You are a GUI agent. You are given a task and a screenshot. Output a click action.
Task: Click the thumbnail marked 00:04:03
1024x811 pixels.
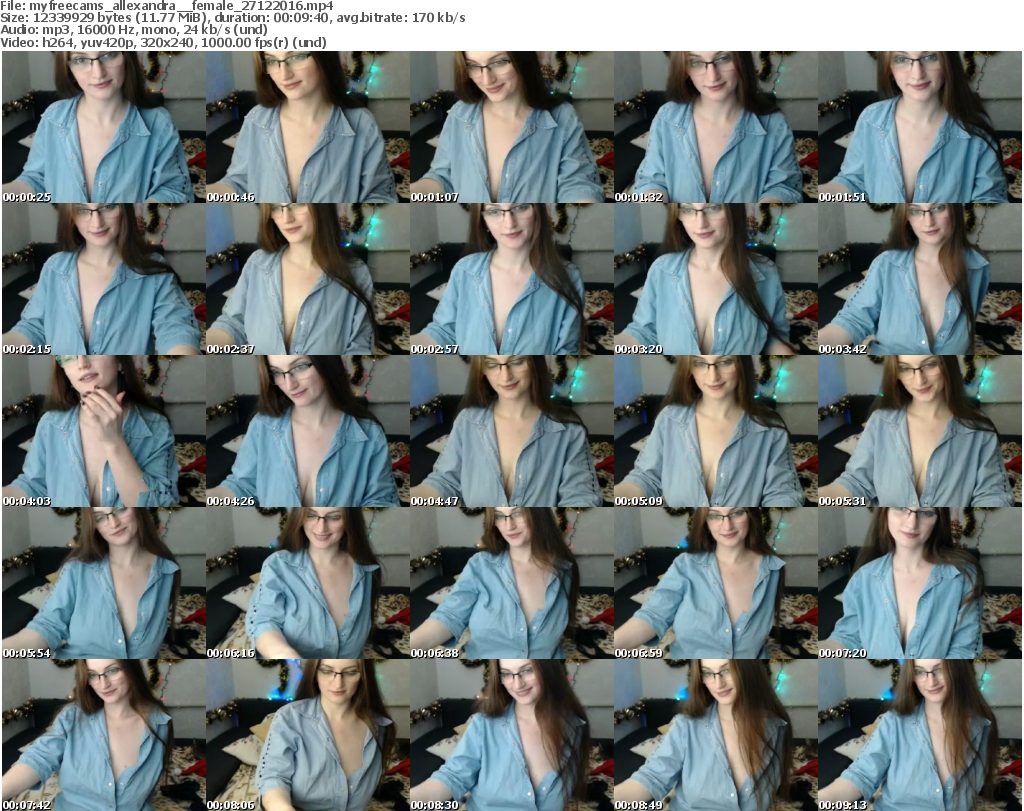102,431
